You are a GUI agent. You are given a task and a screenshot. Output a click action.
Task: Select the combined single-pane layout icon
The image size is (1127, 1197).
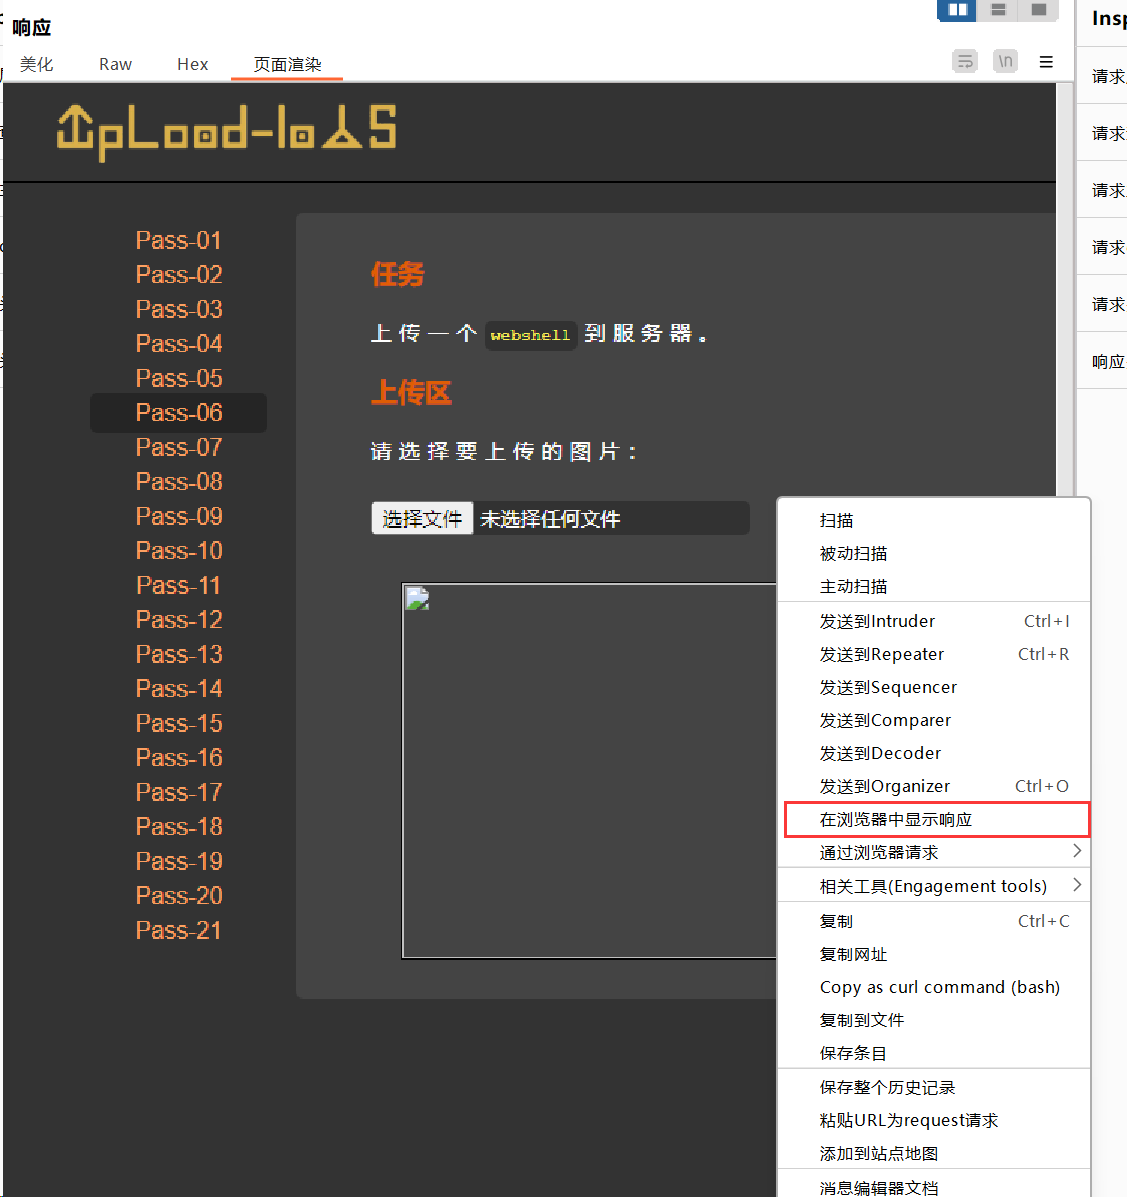[1038, 10]
